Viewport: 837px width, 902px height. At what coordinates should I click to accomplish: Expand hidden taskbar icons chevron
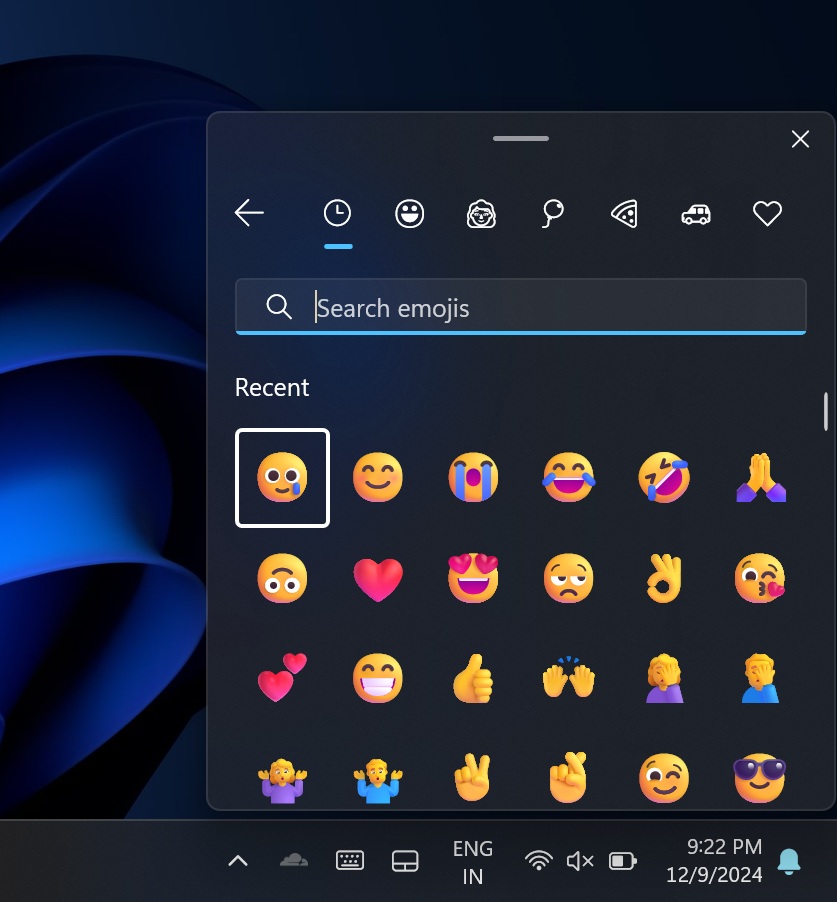(x=237, y=858)
